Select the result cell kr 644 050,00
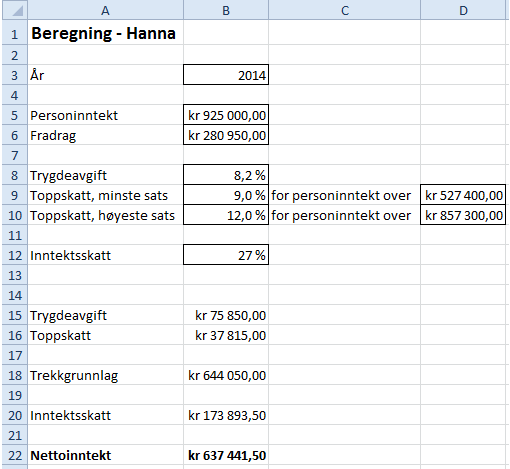This screenshot has width=510, height=469. coord(226,375)
